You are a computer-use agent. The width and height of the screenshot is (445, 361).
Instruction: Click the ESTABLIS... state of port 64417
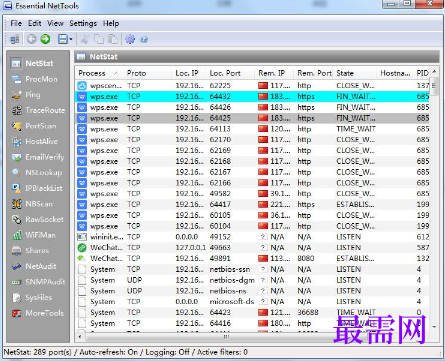tap(355, 204)
